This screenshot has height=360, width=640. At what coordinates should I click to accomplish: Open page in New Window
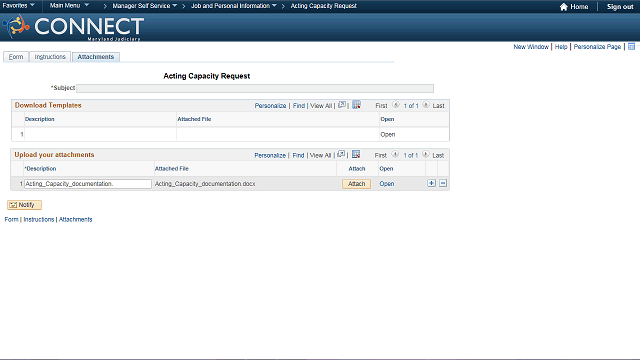tap(531, 47)
